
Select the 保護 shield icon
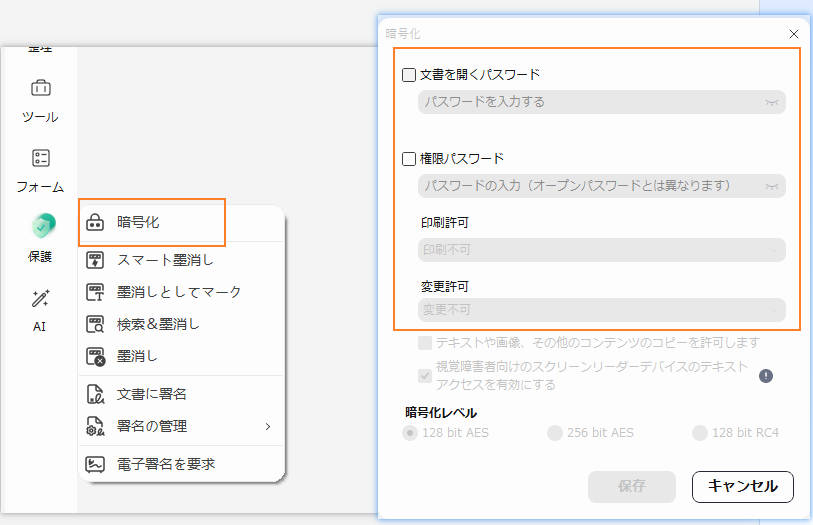pyautogui.click(x=41, y=226)
